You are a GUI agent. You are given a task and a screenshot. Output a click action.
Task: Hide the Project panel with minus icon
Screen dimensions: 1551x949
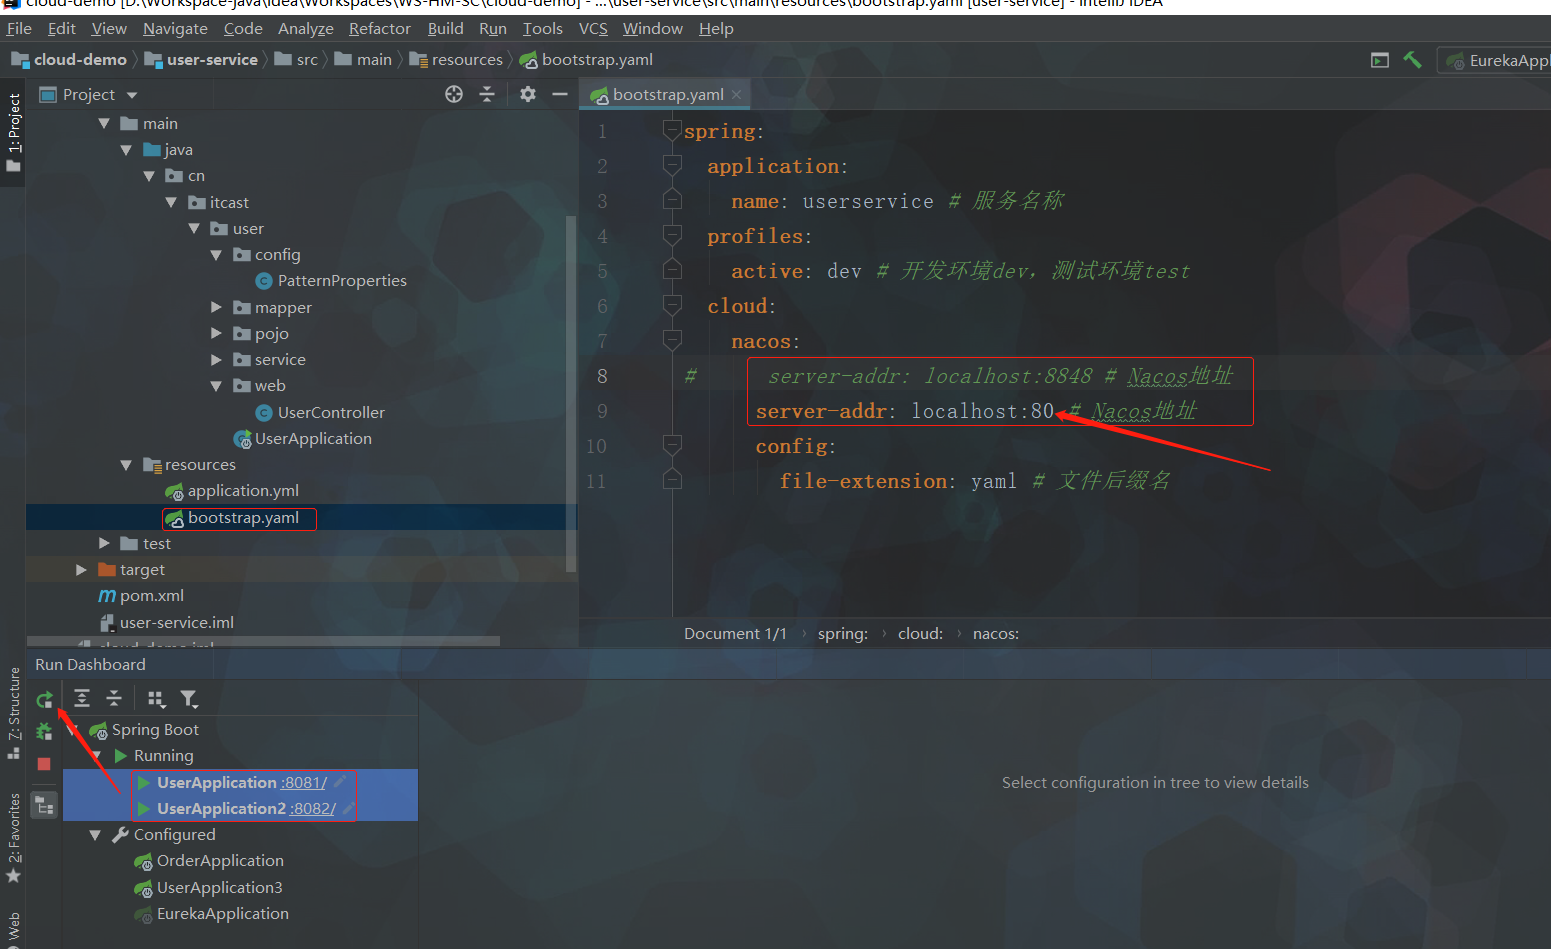point(560,94)
